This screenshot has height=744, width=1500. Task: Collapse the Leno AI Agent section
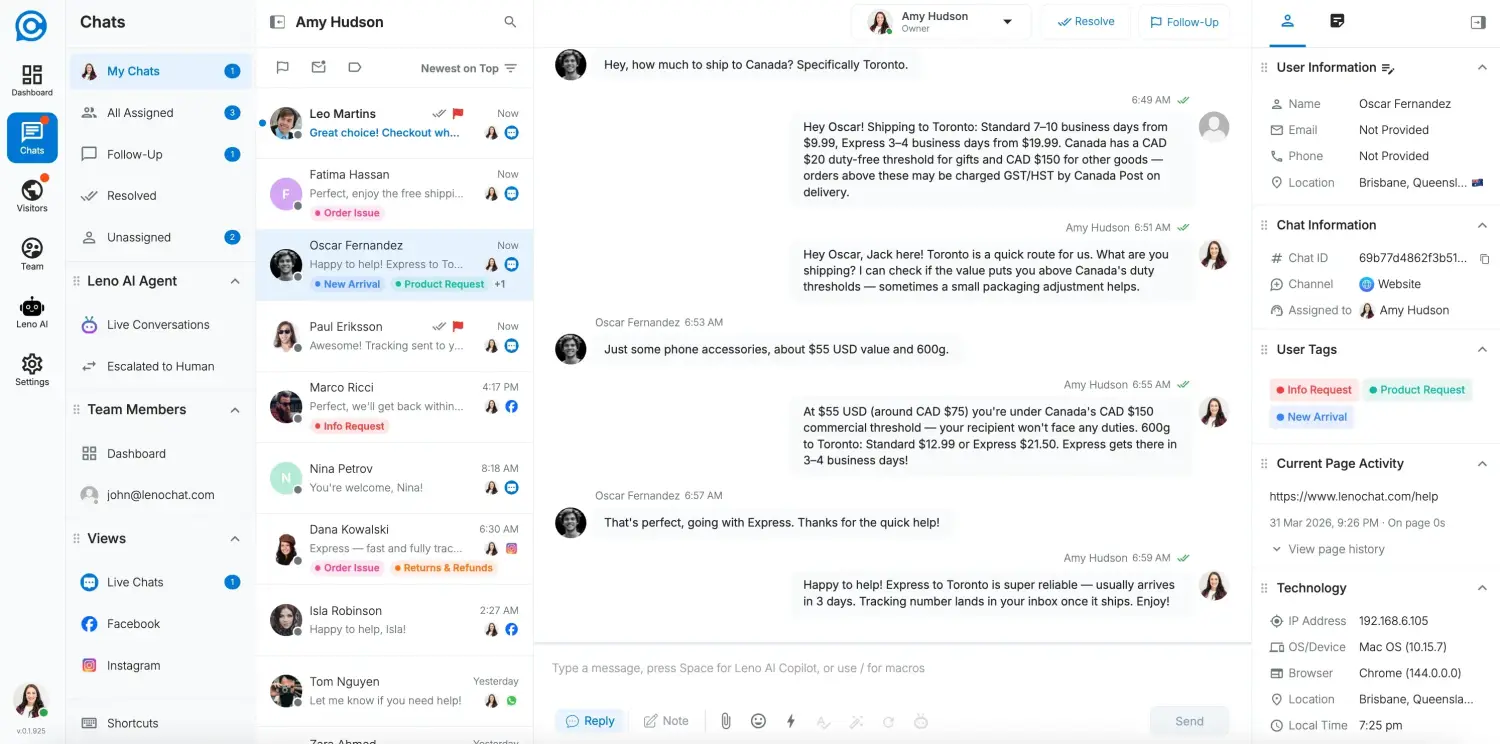click(234, 281)
